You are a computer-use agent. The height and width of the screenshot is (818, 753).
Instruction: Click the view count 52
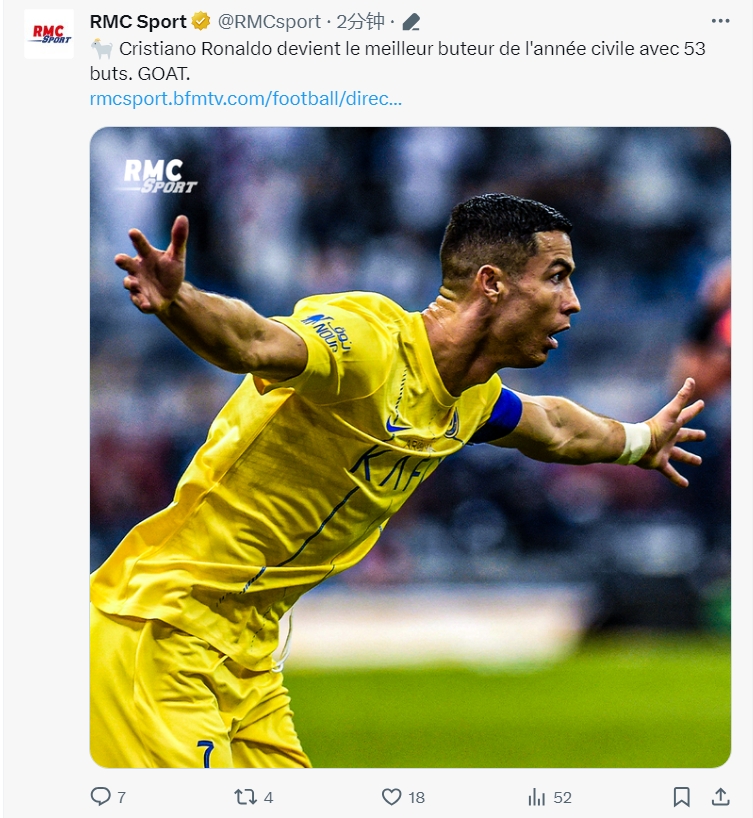563,797
